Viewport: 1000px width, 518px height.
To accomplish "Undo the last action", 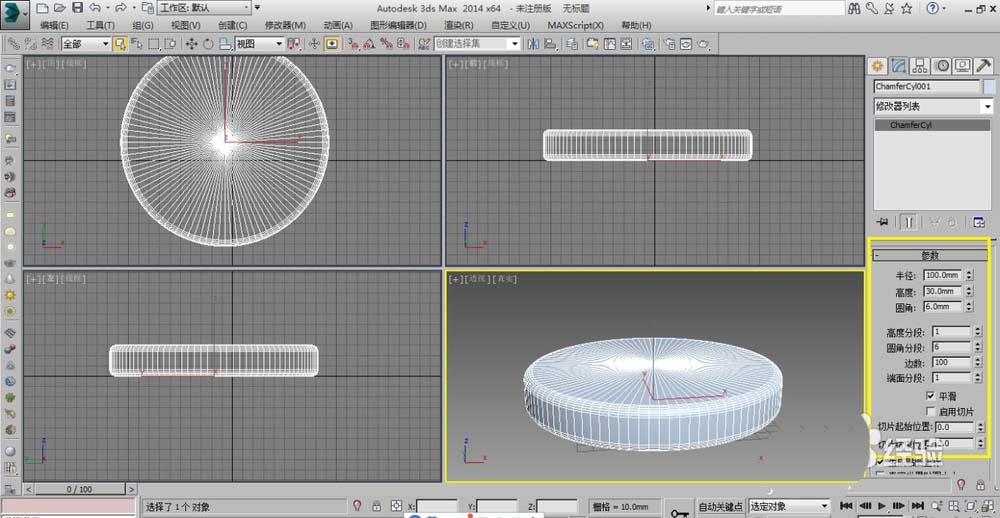I will pos(95,8).
